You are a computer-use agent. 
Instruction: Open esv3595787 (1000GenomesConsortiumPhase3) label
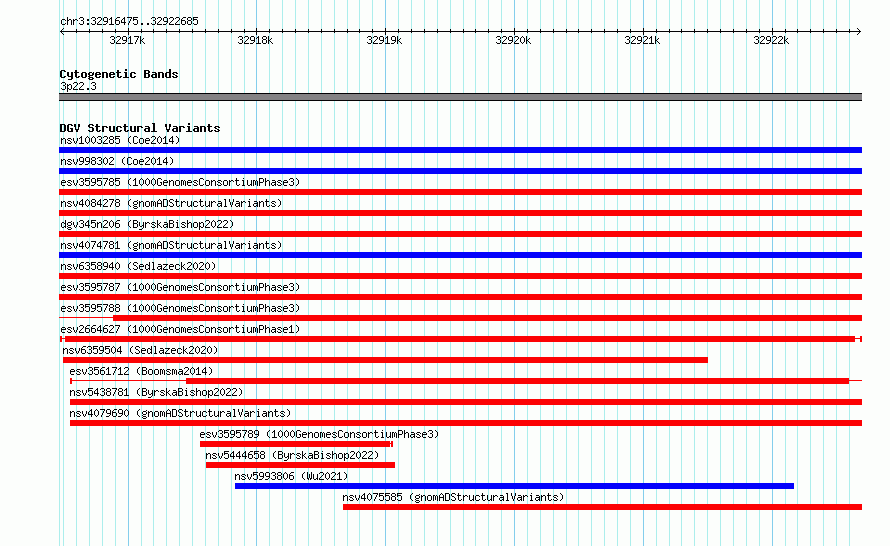click(x=180, y=287)
